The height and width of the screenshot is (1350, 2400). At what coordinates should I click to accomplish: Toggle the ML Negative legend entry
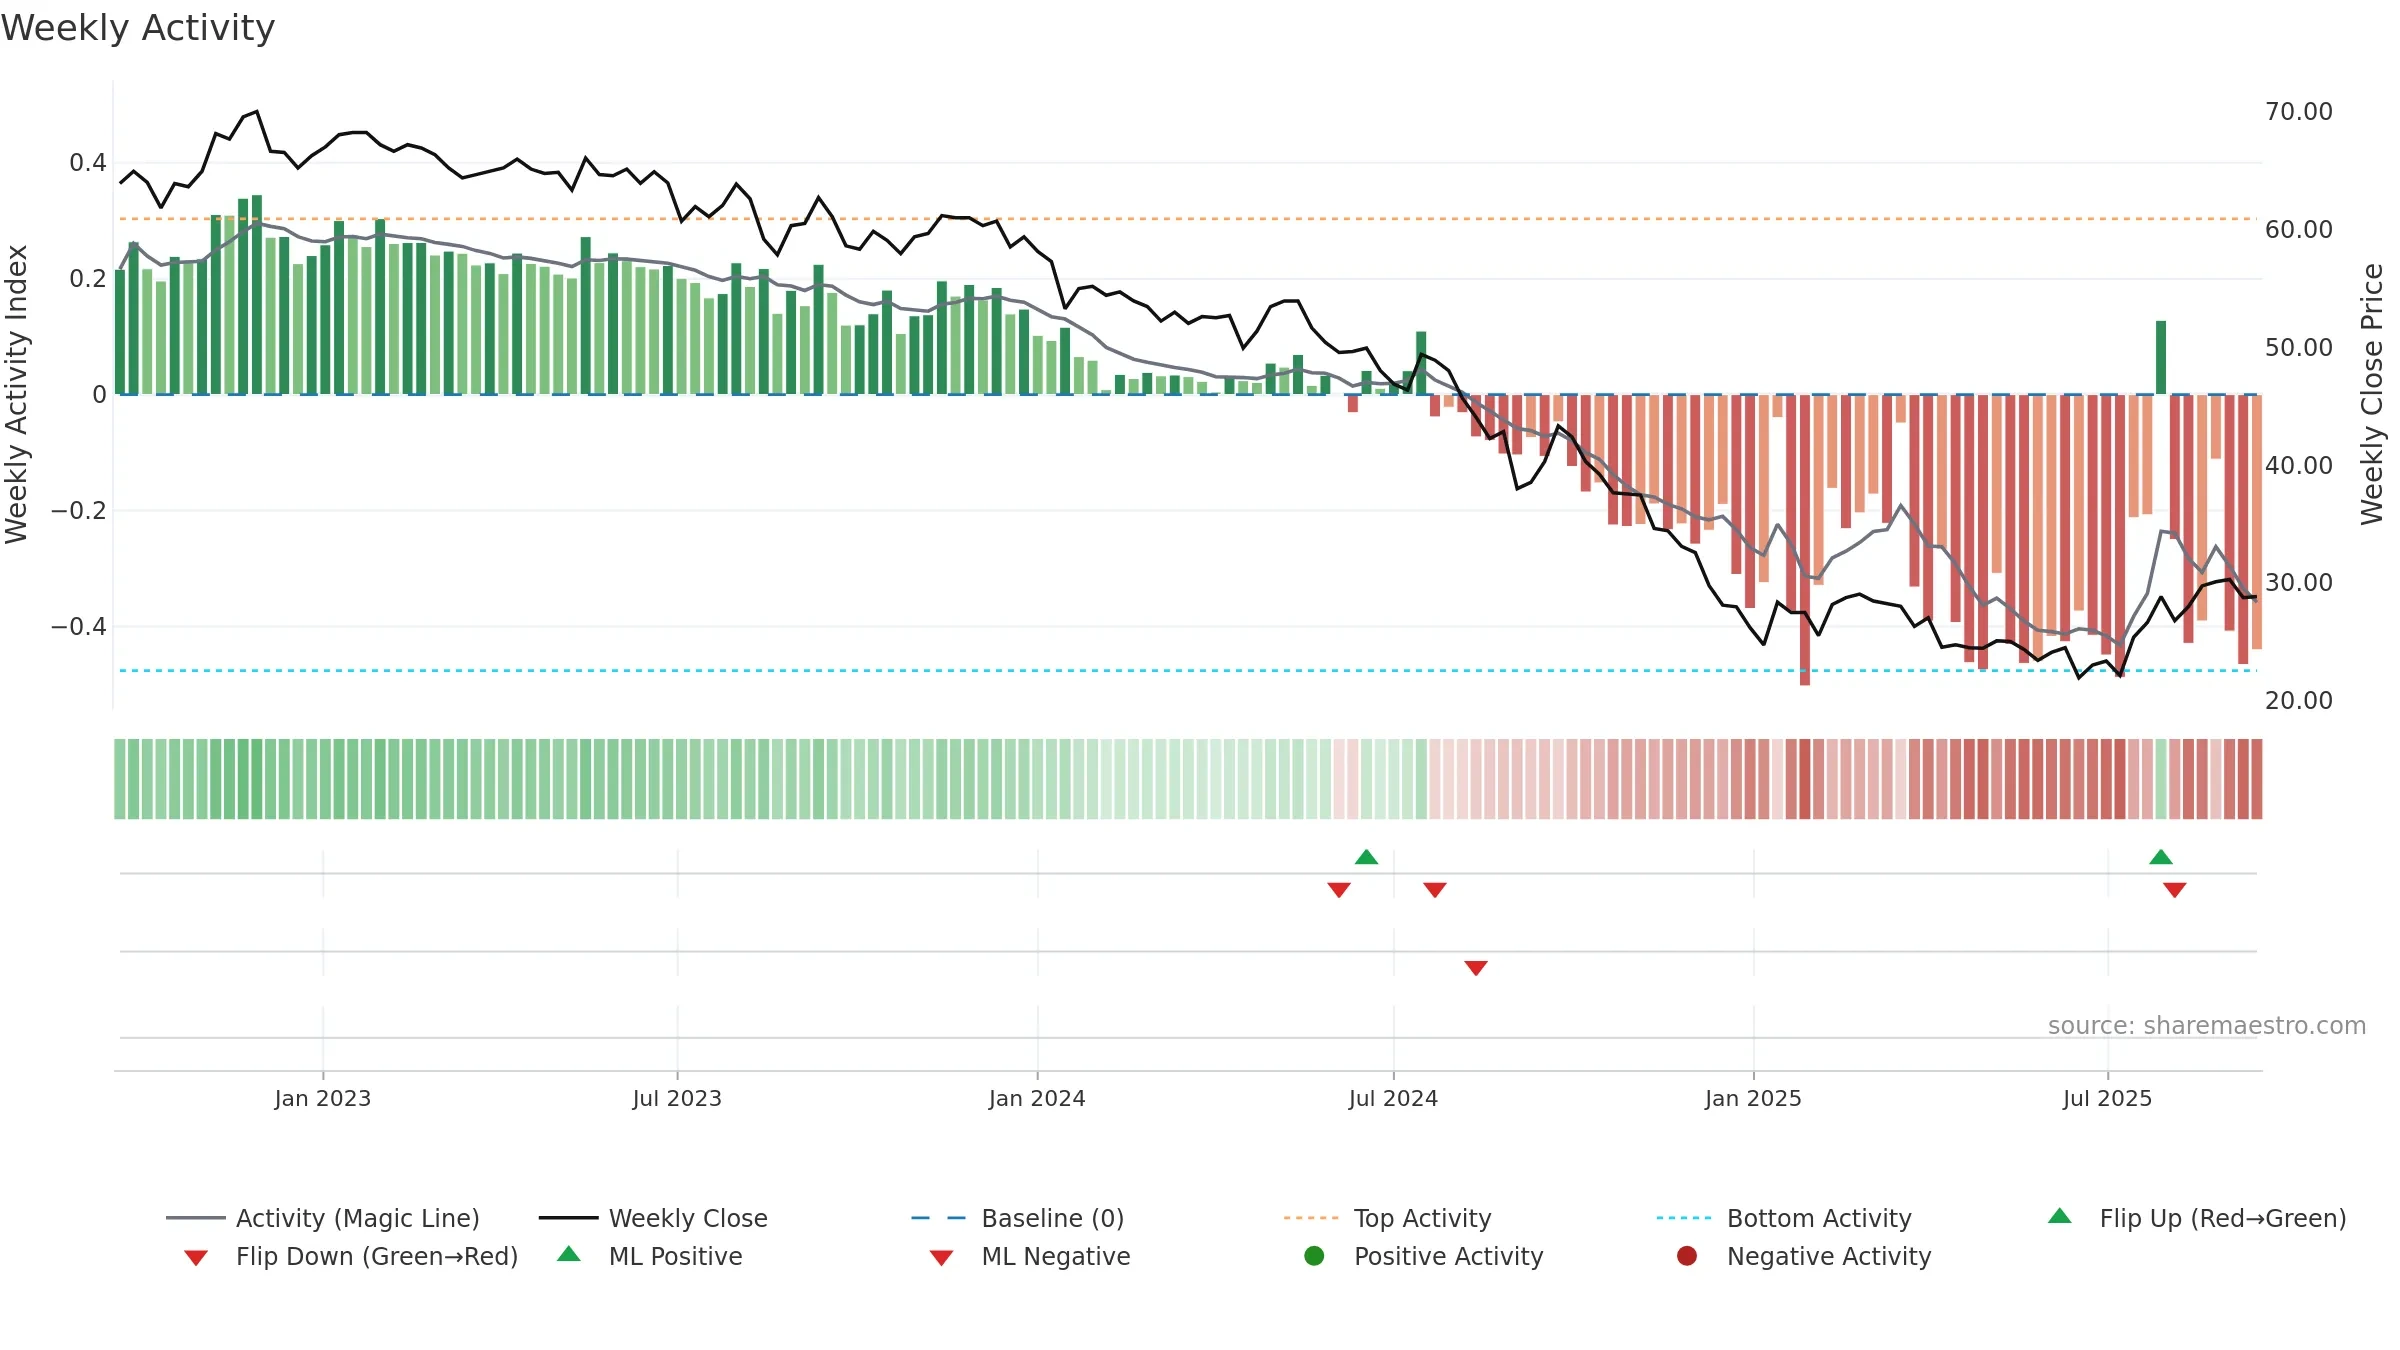(x=1030, y=1256)
